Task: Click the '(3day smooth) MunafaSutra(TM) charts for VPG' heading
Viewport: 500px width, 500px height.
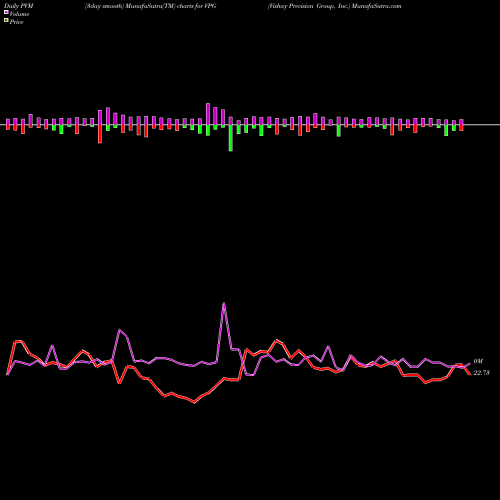Action: pyautogui.click(x=150, y=6)
